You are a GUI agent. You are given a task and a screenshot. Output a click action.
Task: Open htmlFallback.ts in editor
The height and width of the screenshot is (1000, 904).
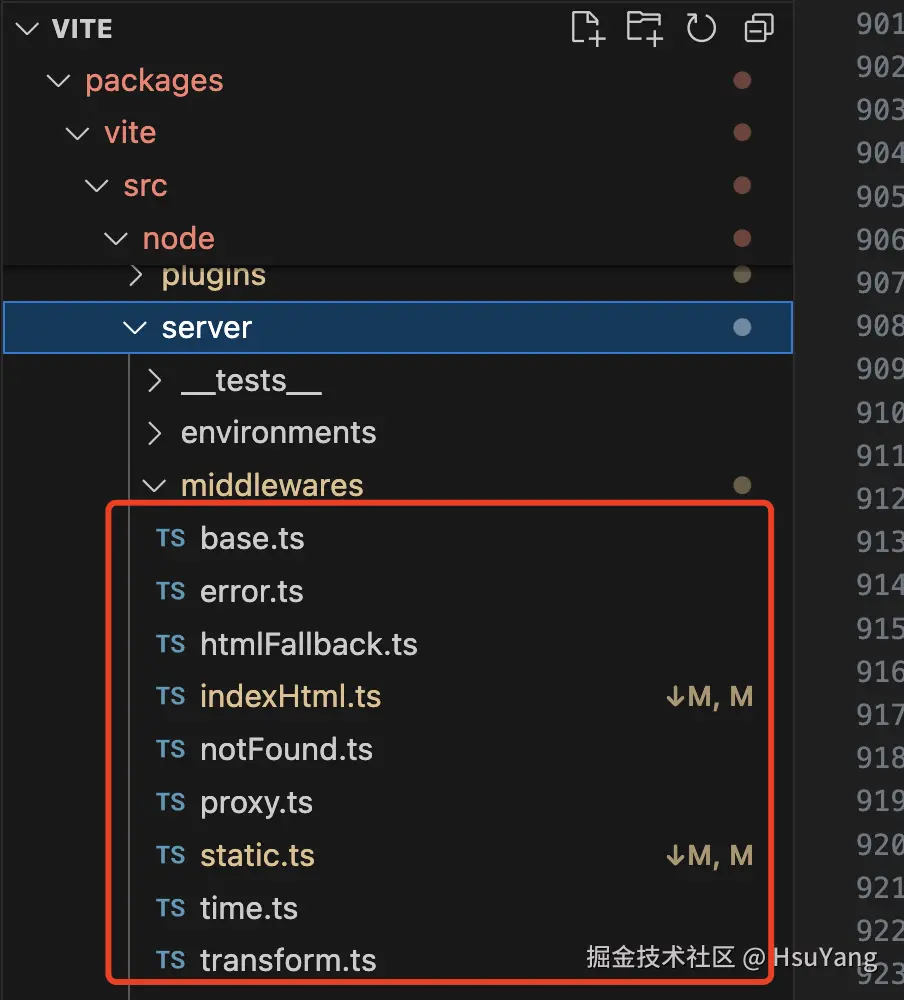[308, 644]
